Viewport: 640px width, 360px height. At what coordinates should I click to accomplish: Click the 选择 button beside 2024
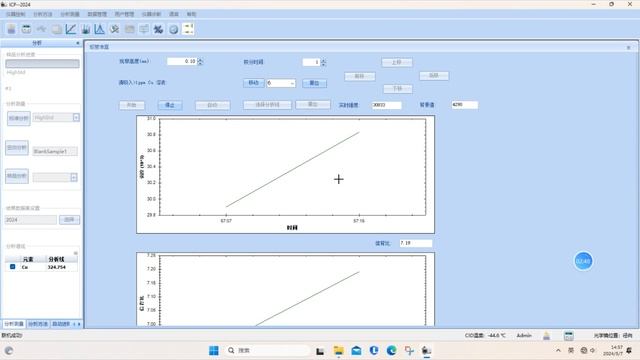pyautogui.click(x=69, y=220)
